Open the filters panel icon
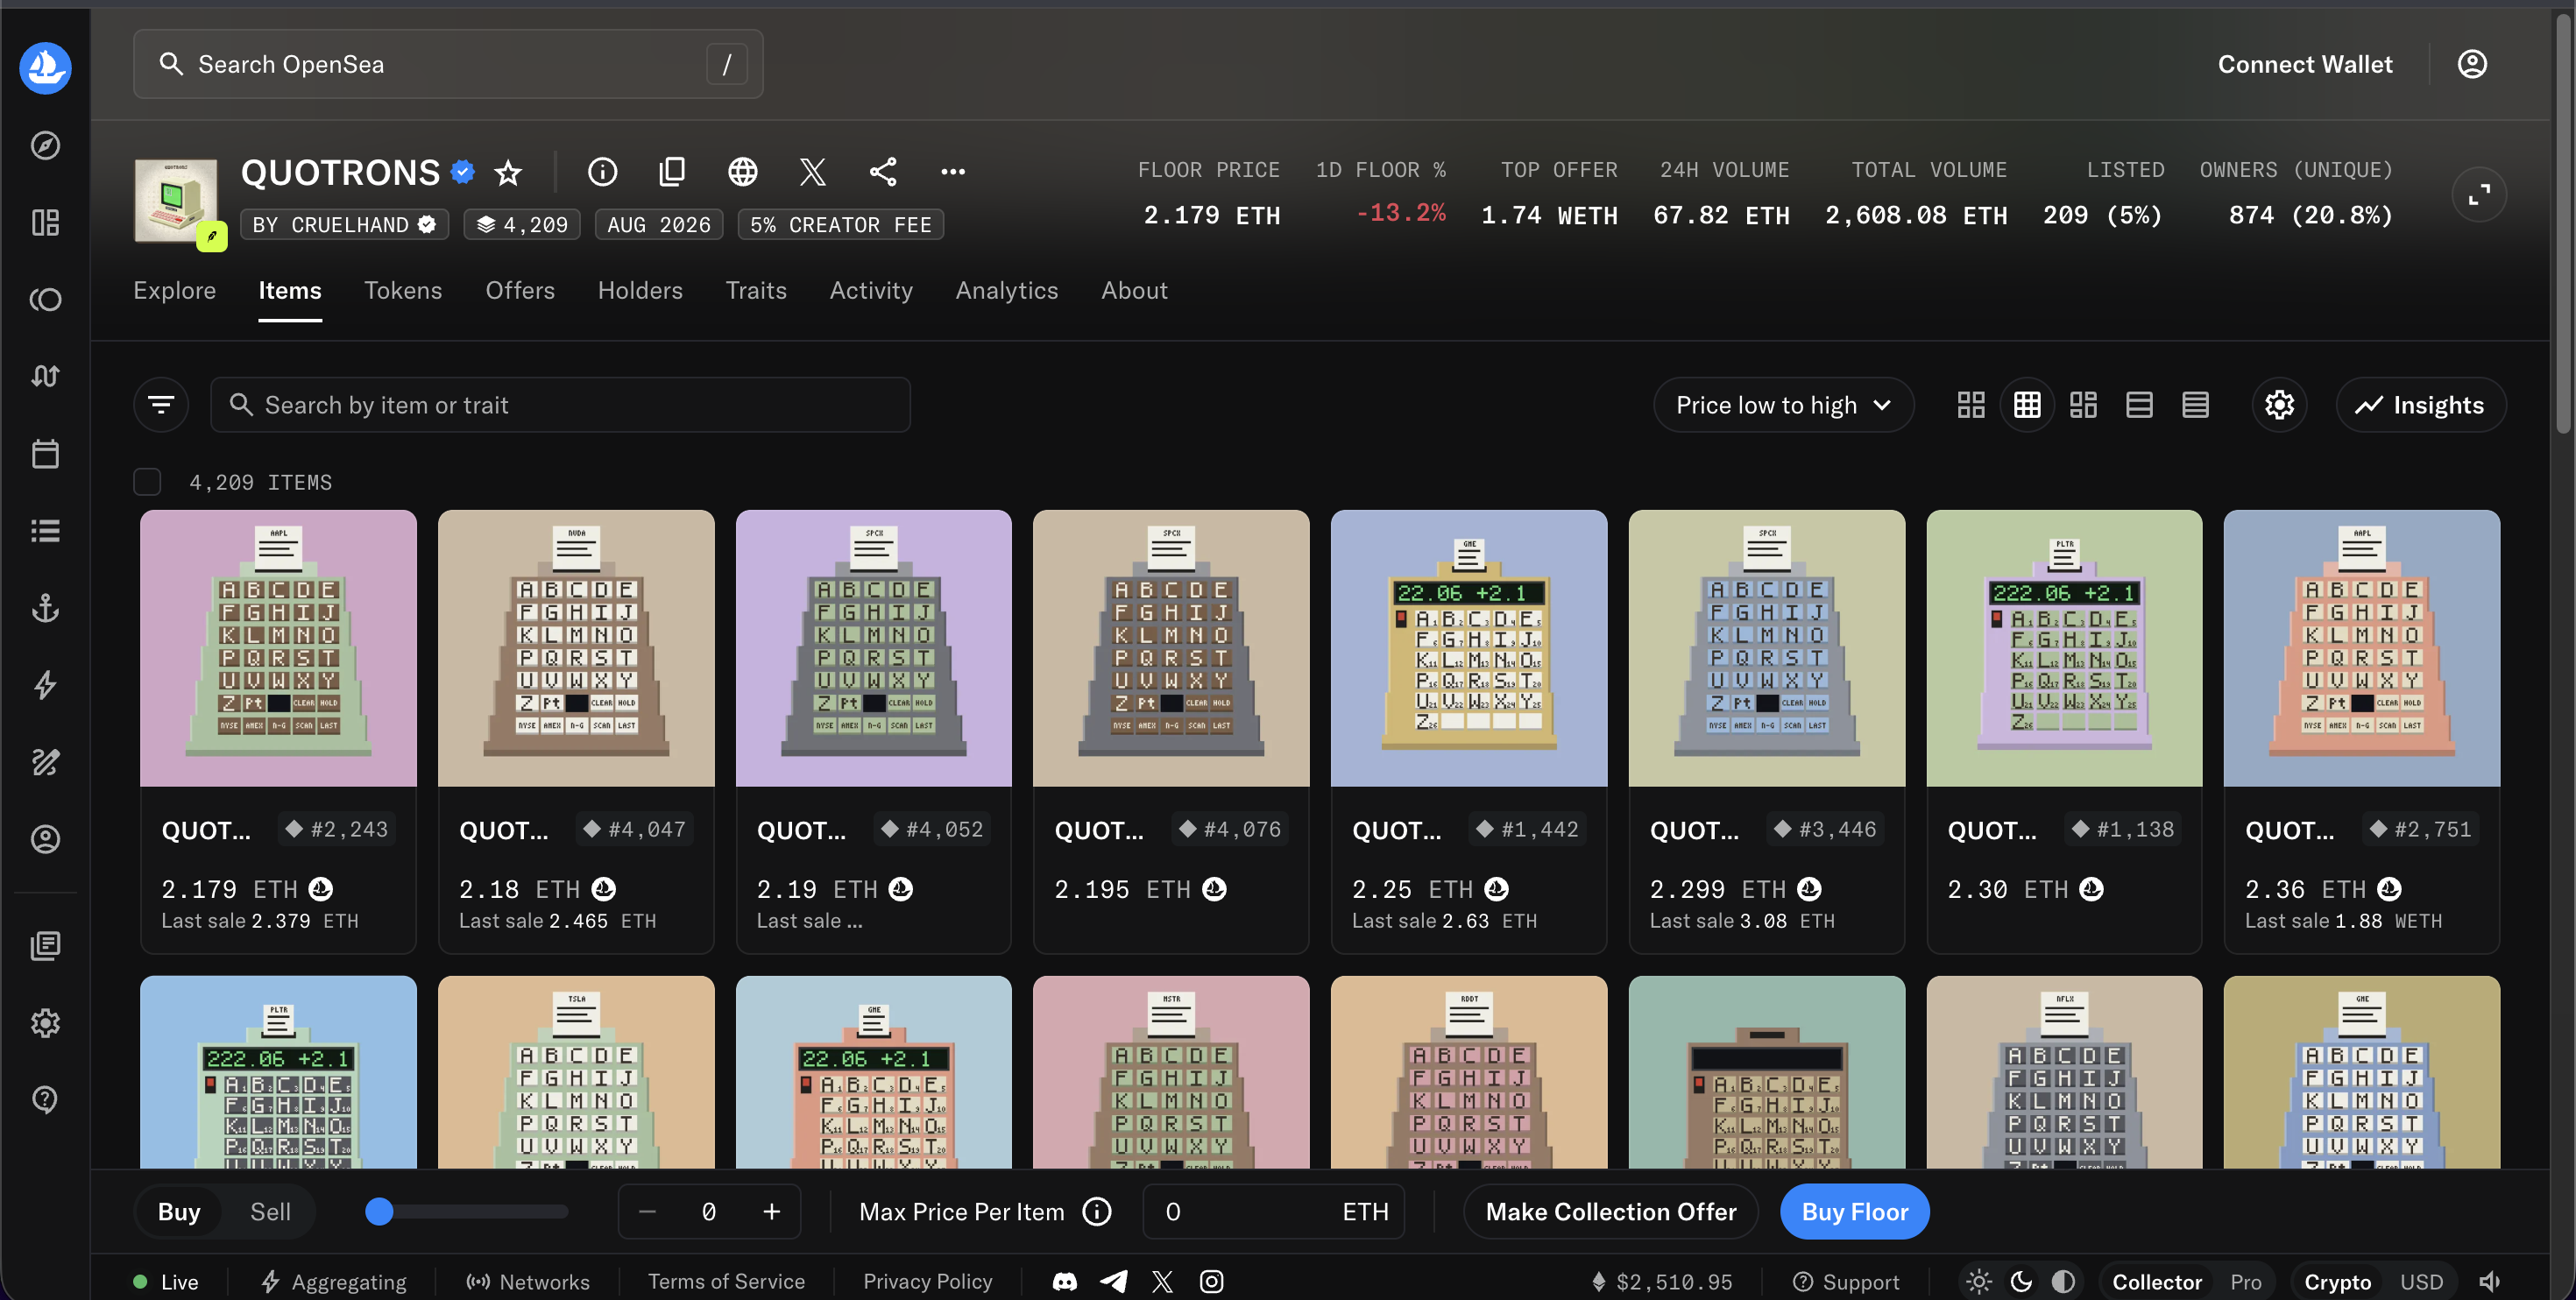 tap(161, 404)
